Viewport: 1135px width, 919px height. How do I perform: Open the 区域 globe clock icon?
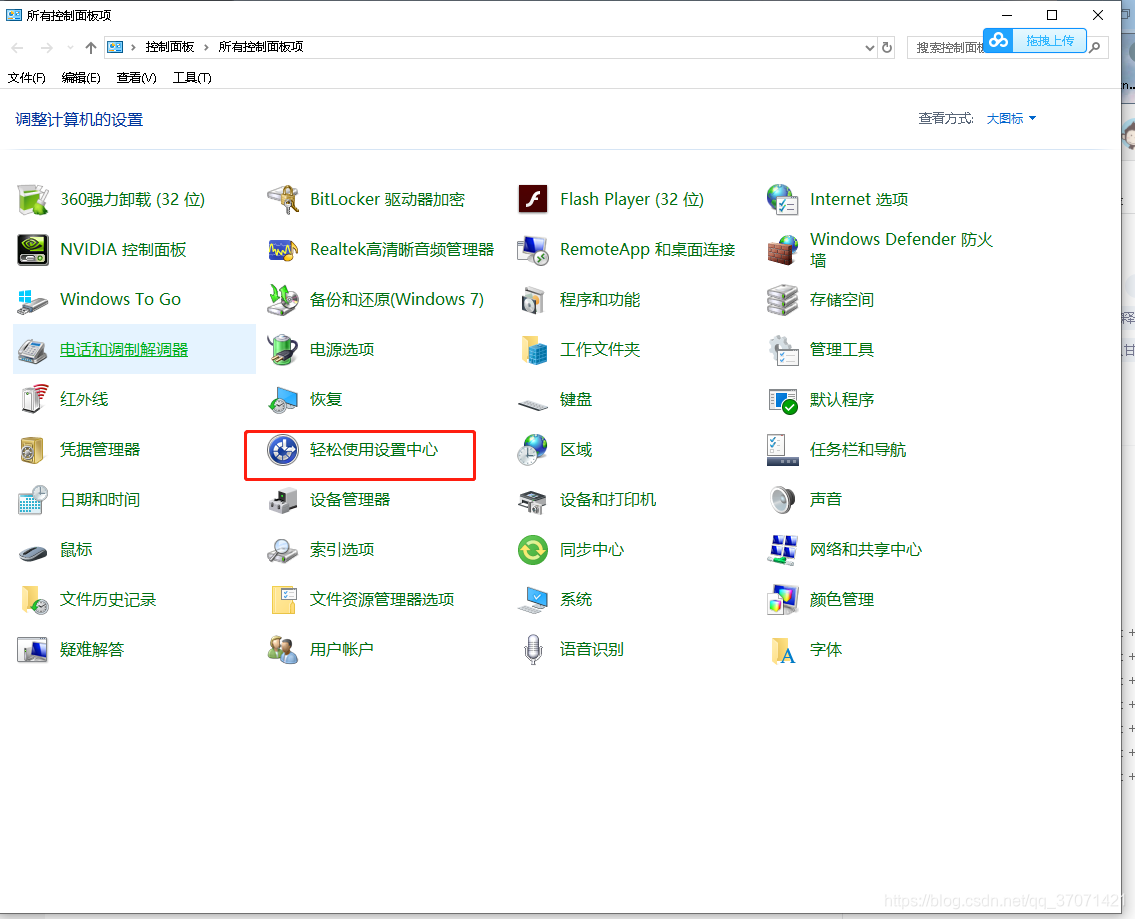click(x=533, y=450)
